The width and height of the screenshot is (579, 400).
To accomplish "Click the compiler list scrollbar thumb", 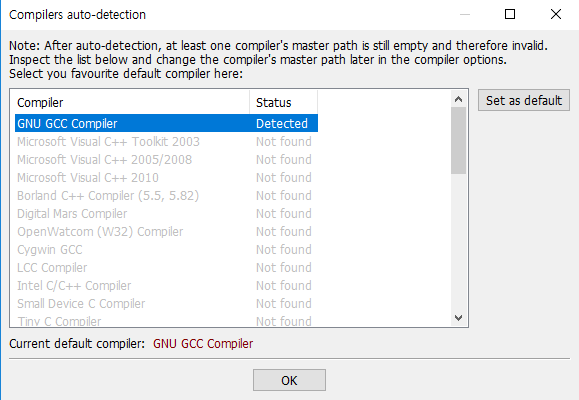I will click(459, 140).
